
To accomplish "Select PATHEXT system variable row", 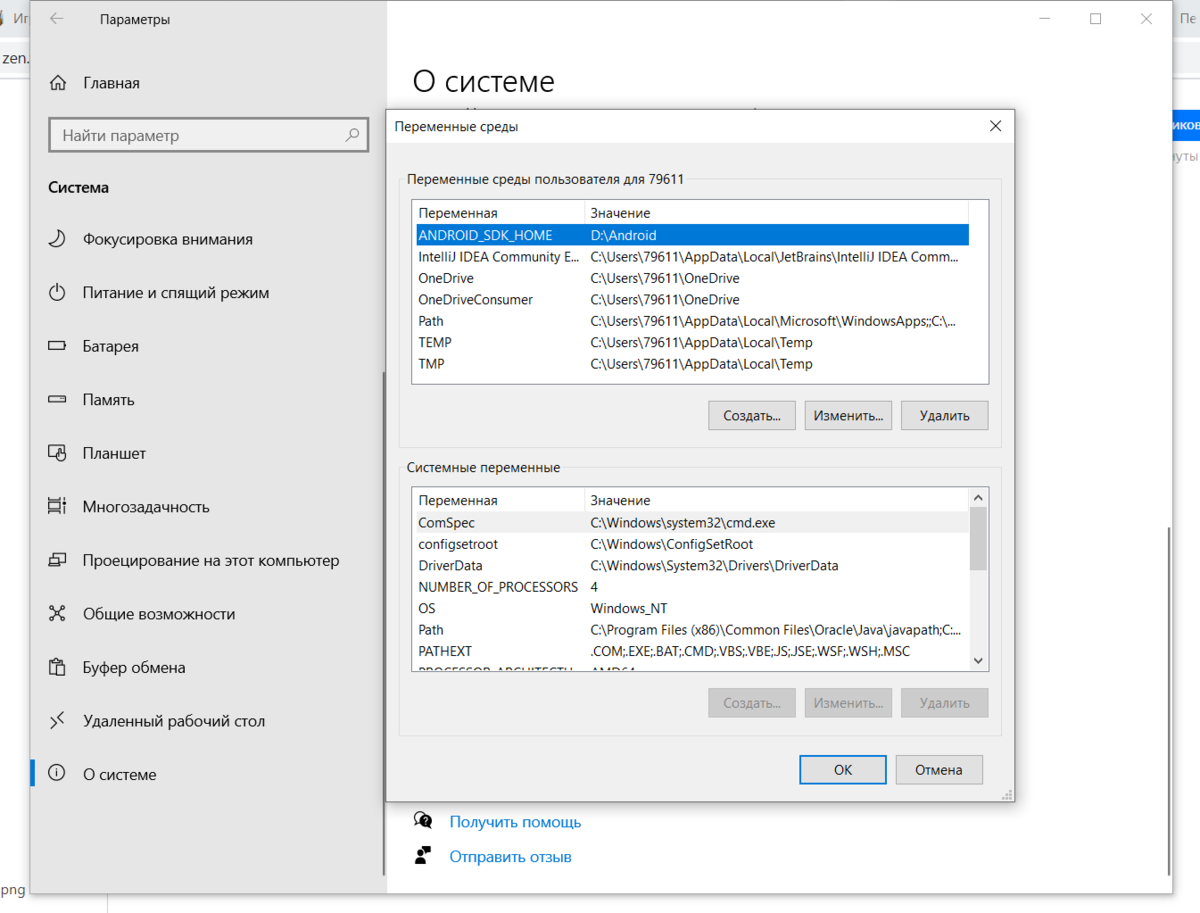I will click(x=692, y=651).
